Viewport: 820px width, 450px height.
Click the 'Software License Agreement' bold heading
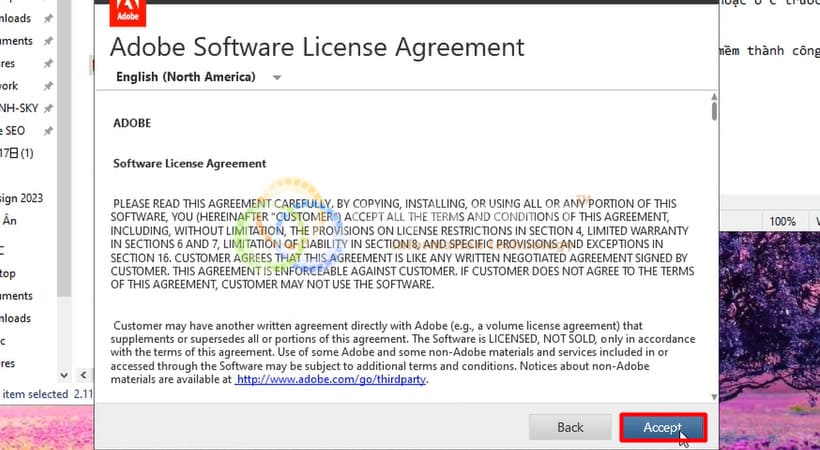[190, 164]
